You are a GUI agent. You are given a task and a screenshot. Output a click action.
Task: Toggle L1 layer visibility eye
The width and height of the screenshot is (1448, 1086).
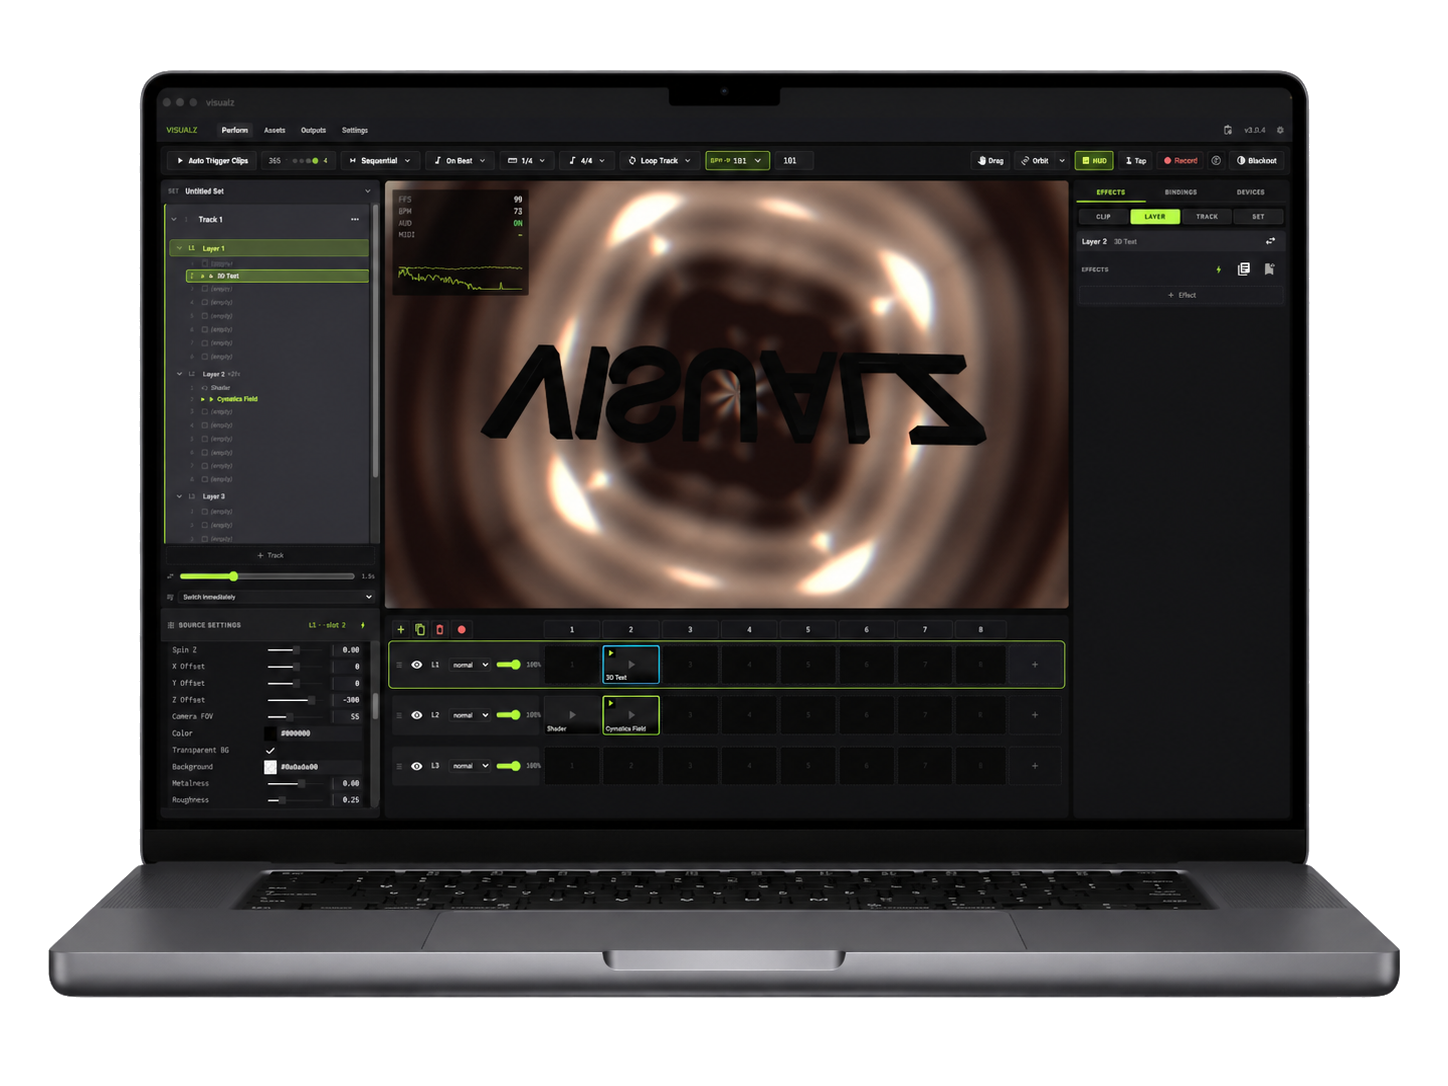pos(417,665)
